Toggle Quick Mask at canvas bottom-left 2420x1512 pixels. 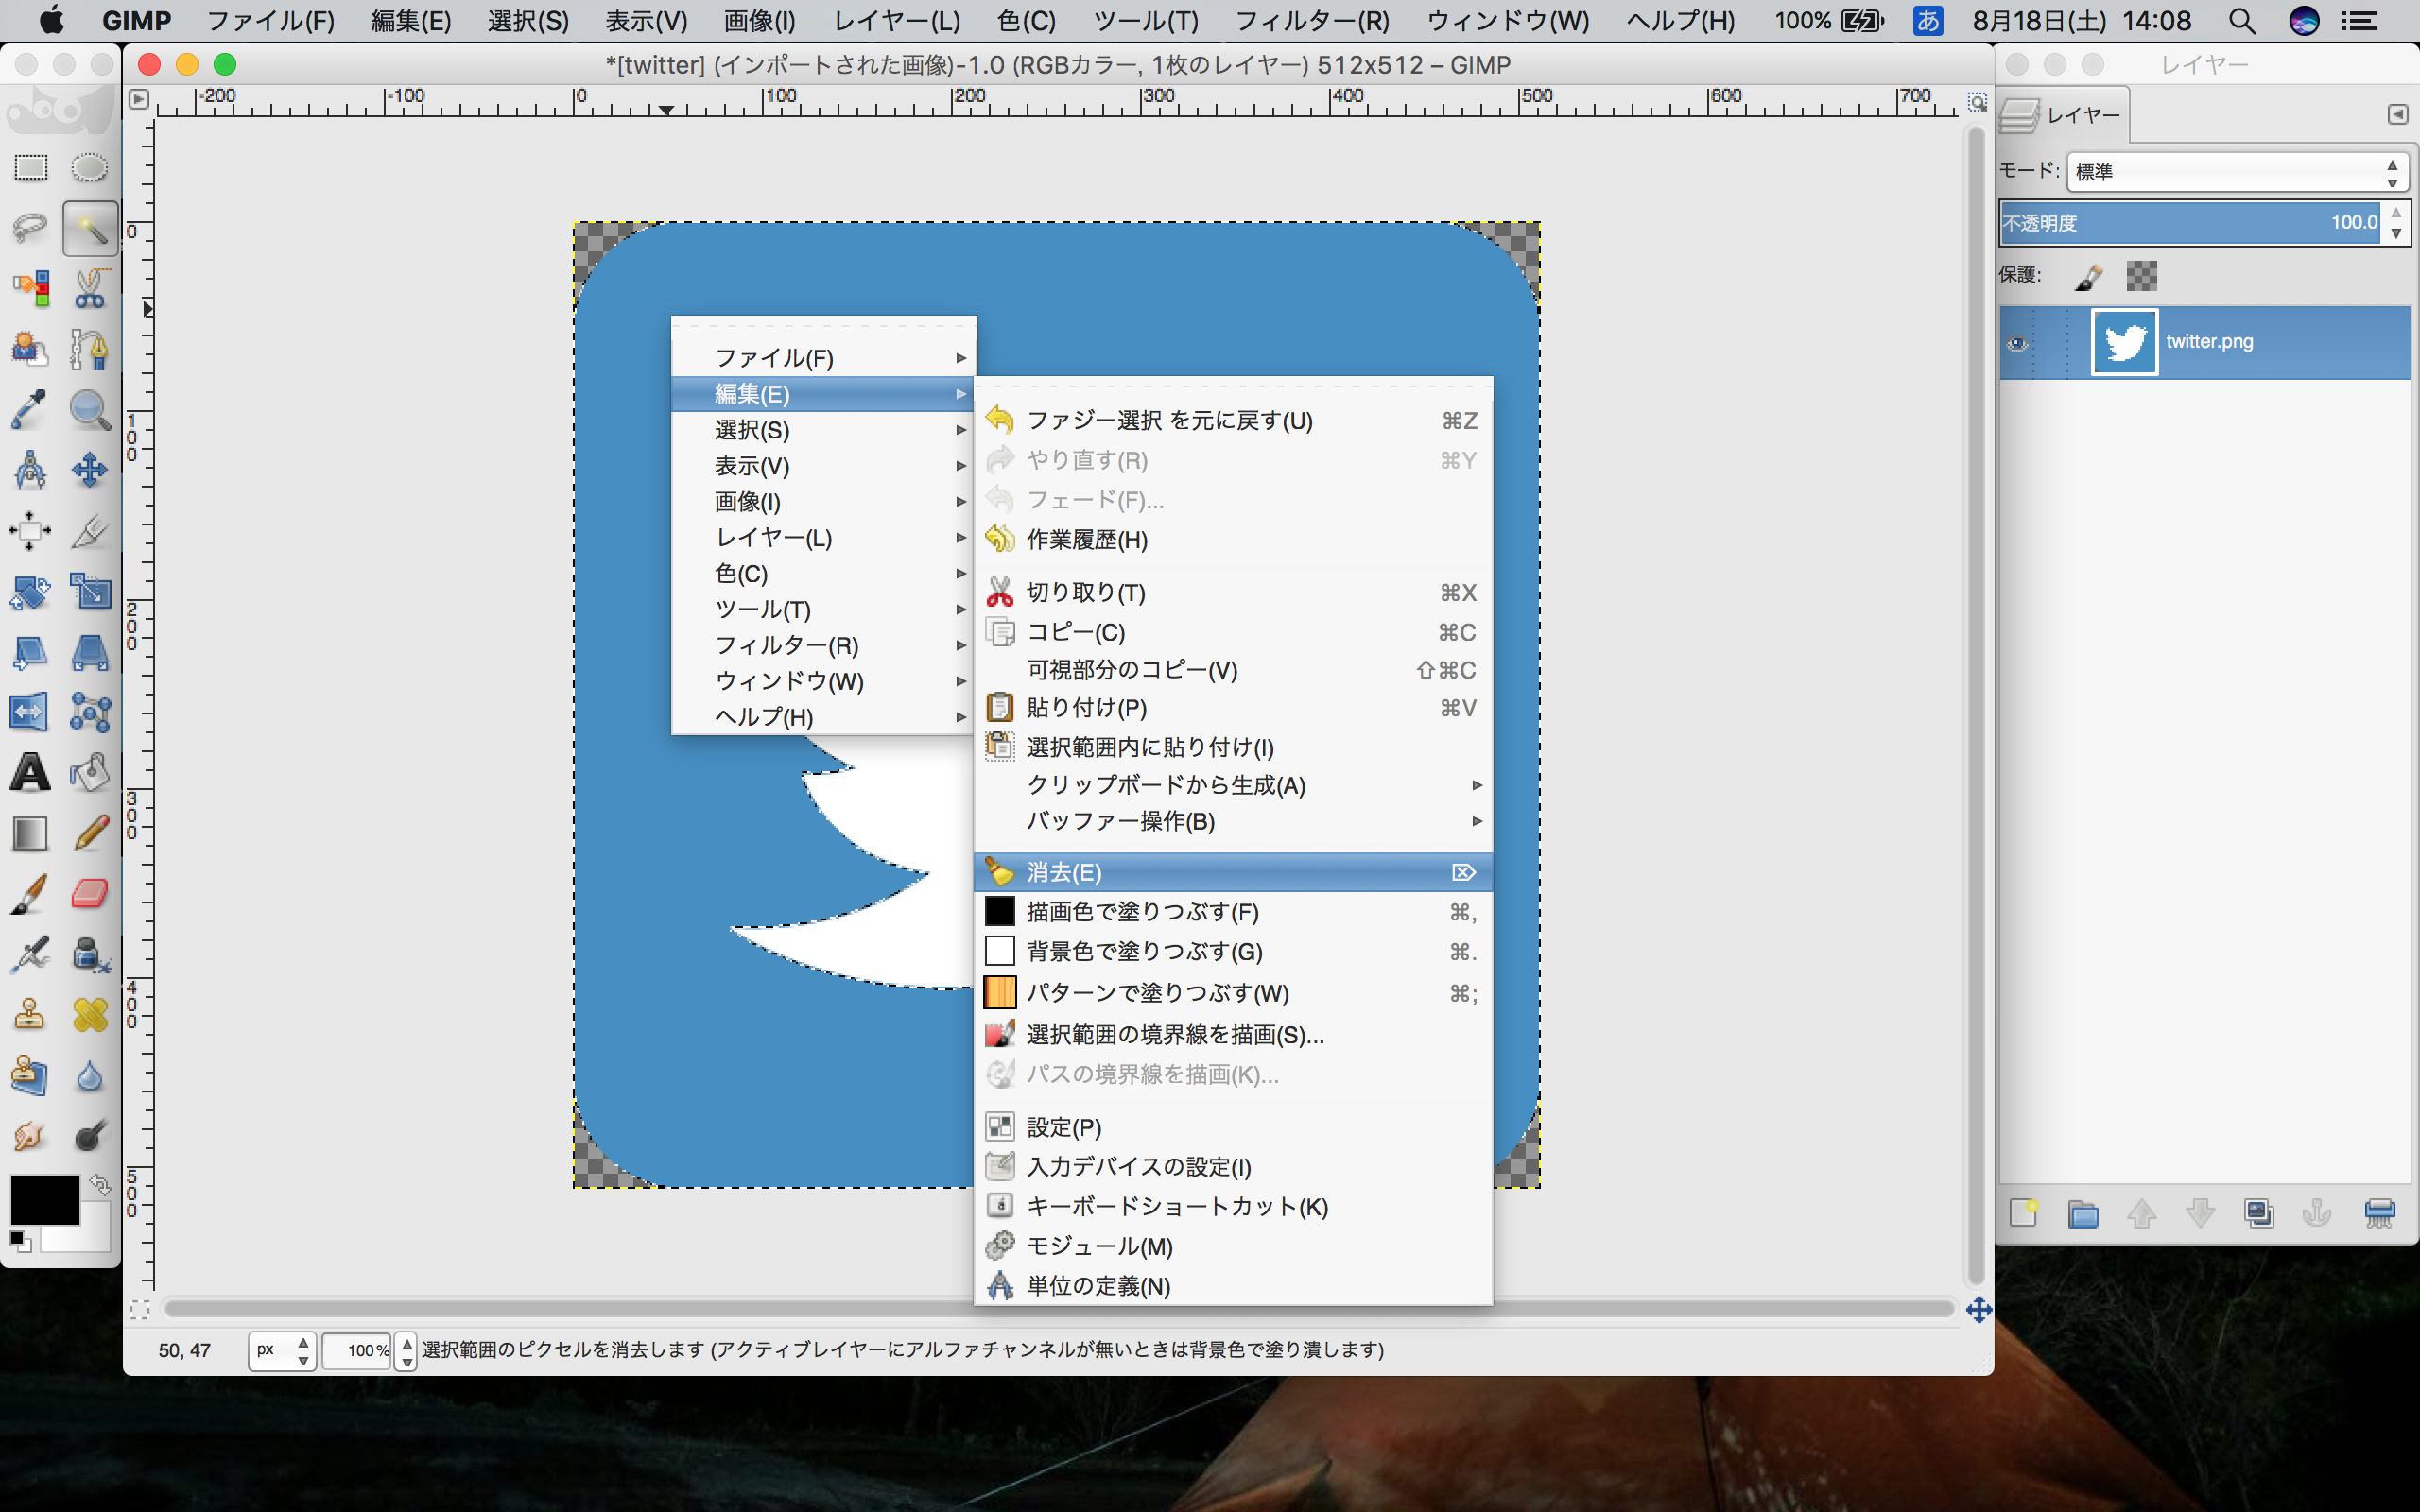click(x=139, y=1309)
